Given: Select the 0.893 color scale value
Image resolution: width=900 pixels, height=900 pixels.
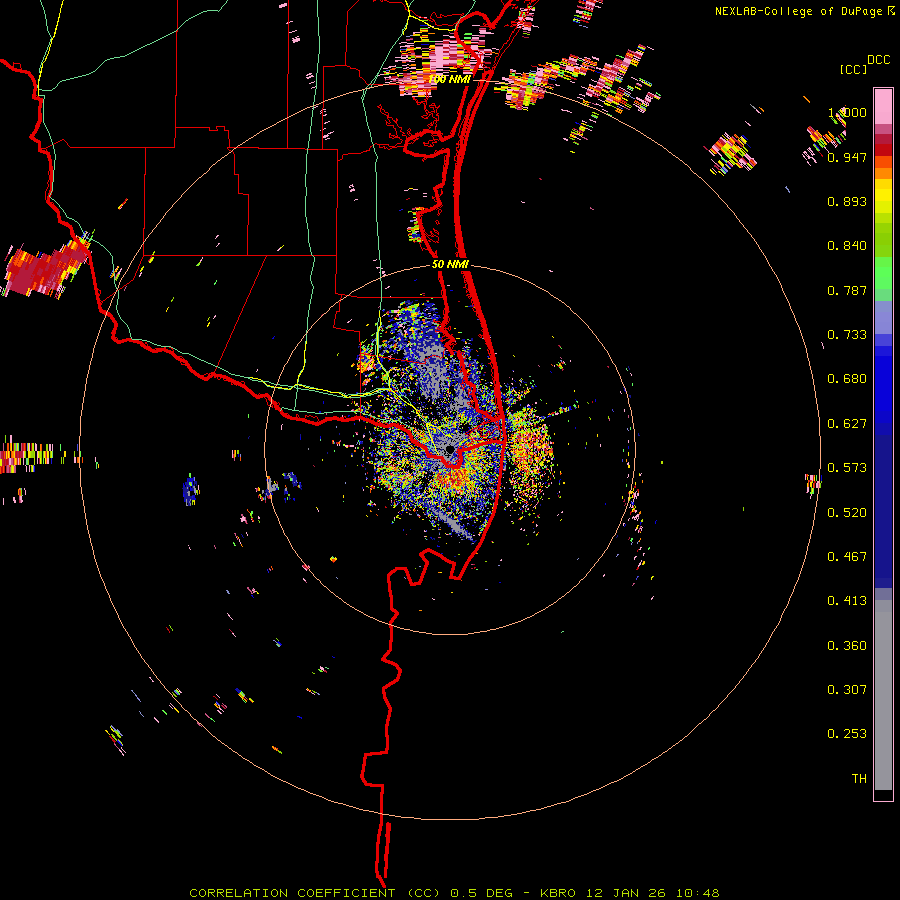Looking at the screenshot, I should pyautogui.click(x=847, y=201).
